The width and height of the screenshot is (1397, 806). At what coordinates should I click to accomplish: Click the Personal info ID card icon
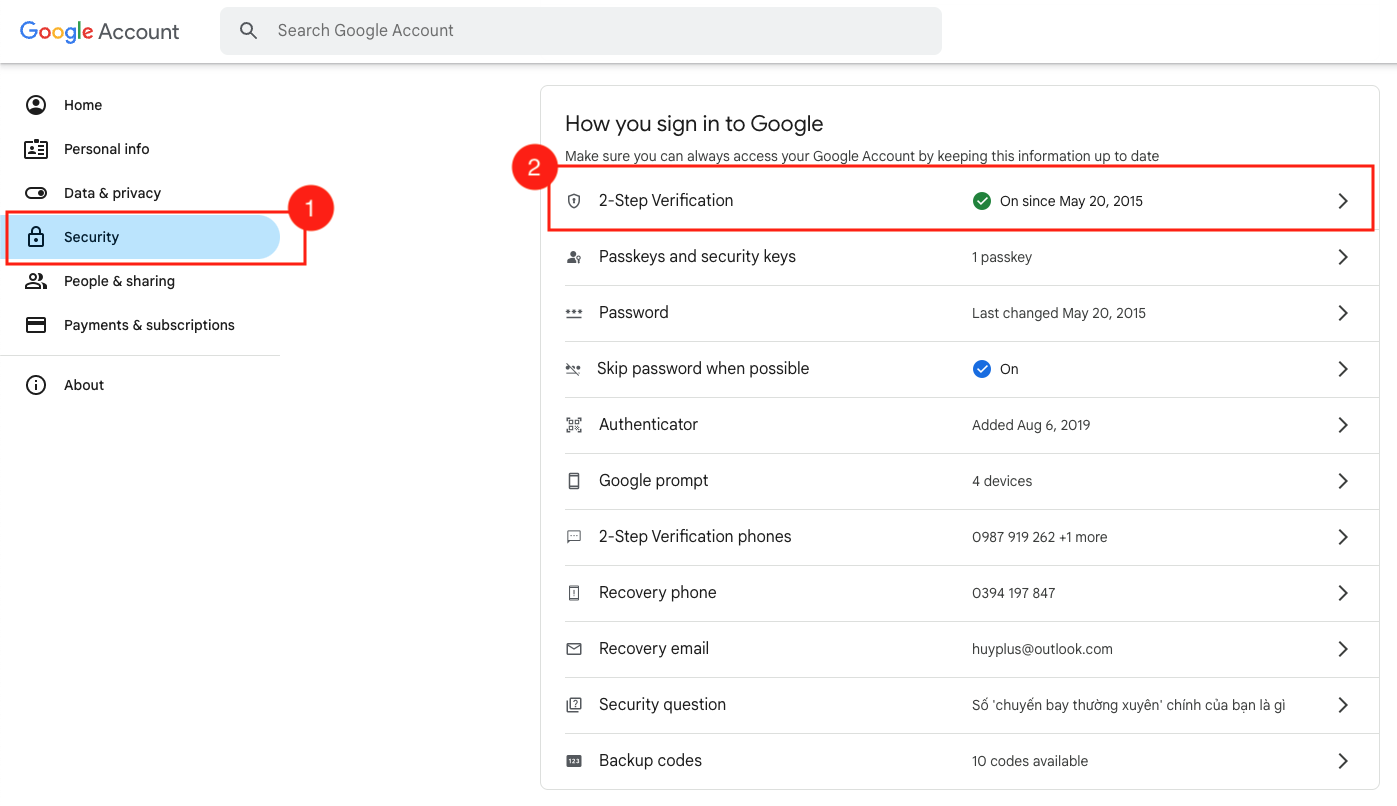pos(36,149)
